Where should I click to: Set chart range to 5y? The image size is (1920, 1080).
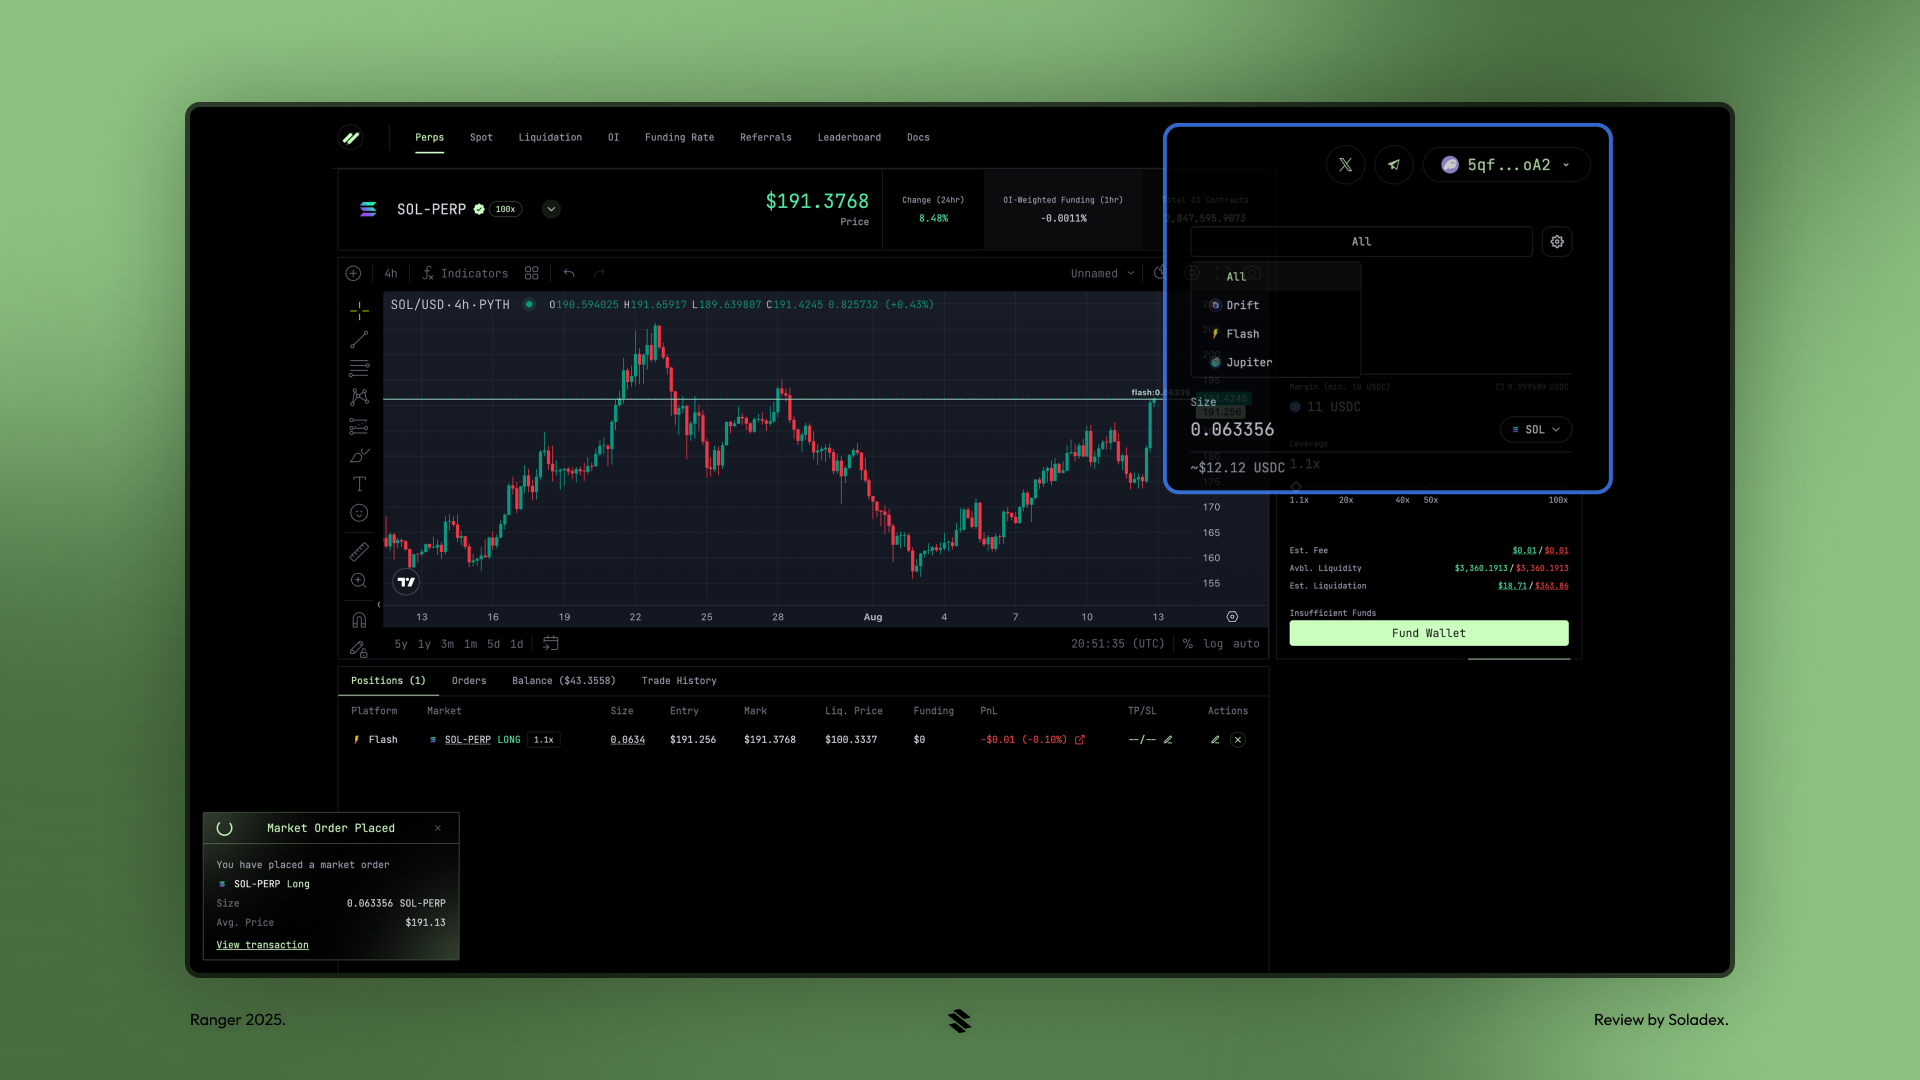[401, 645]
